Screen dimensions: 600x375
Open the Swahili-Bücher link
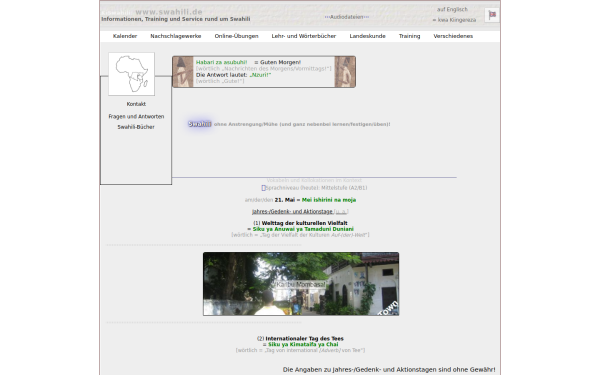136,127
